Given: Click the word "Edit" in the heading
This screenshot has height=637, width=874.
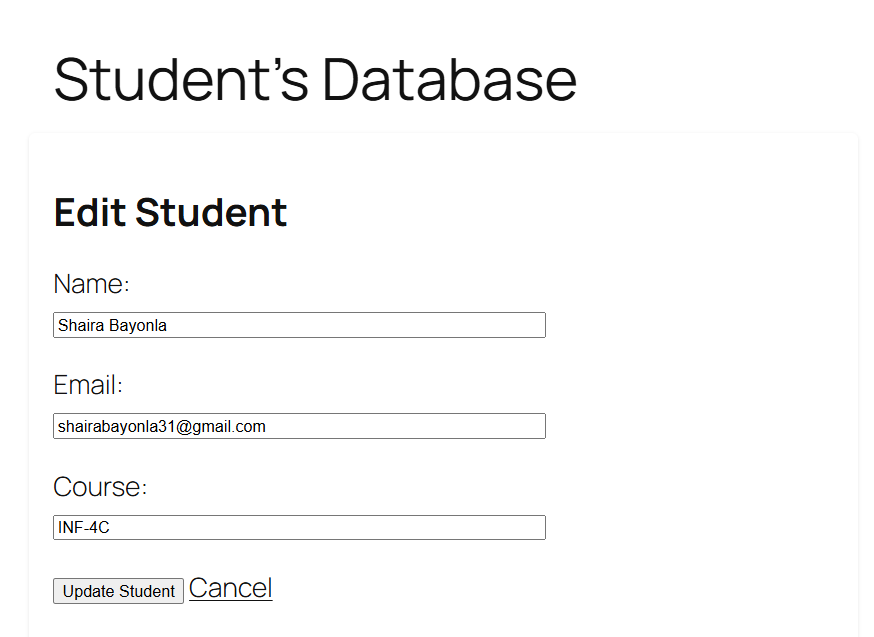Looking at the screenshot, I should [89, 212].
